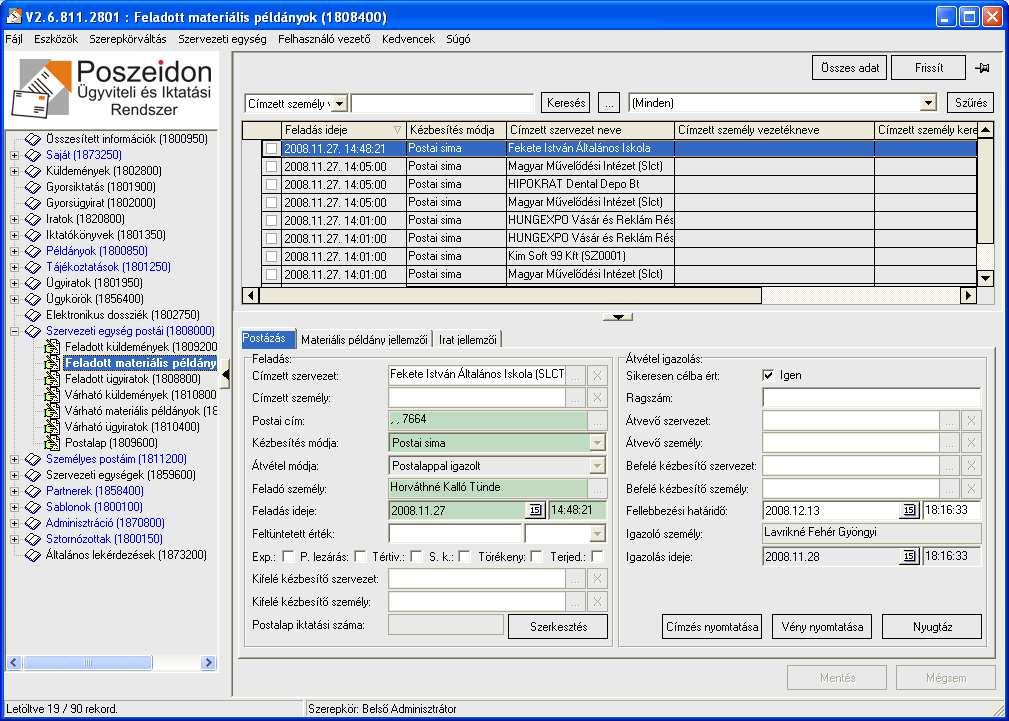This screenshot has width=1009, height=721.
Task: Click the navigation tree horizontal scrollbar thumb
Action: 87,662
